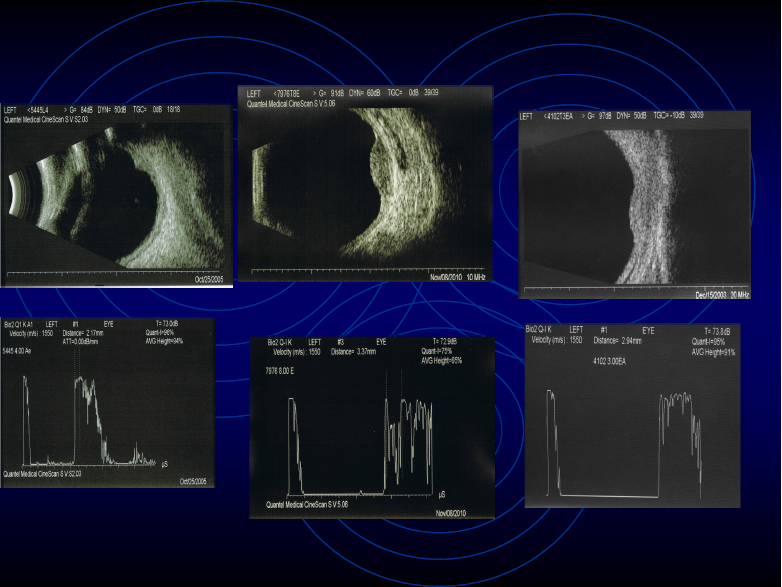The width and height of the screenshot is (782, 587).
Task: Click the 'T= 73.8dB' value
Action: [x=718, y=331]
